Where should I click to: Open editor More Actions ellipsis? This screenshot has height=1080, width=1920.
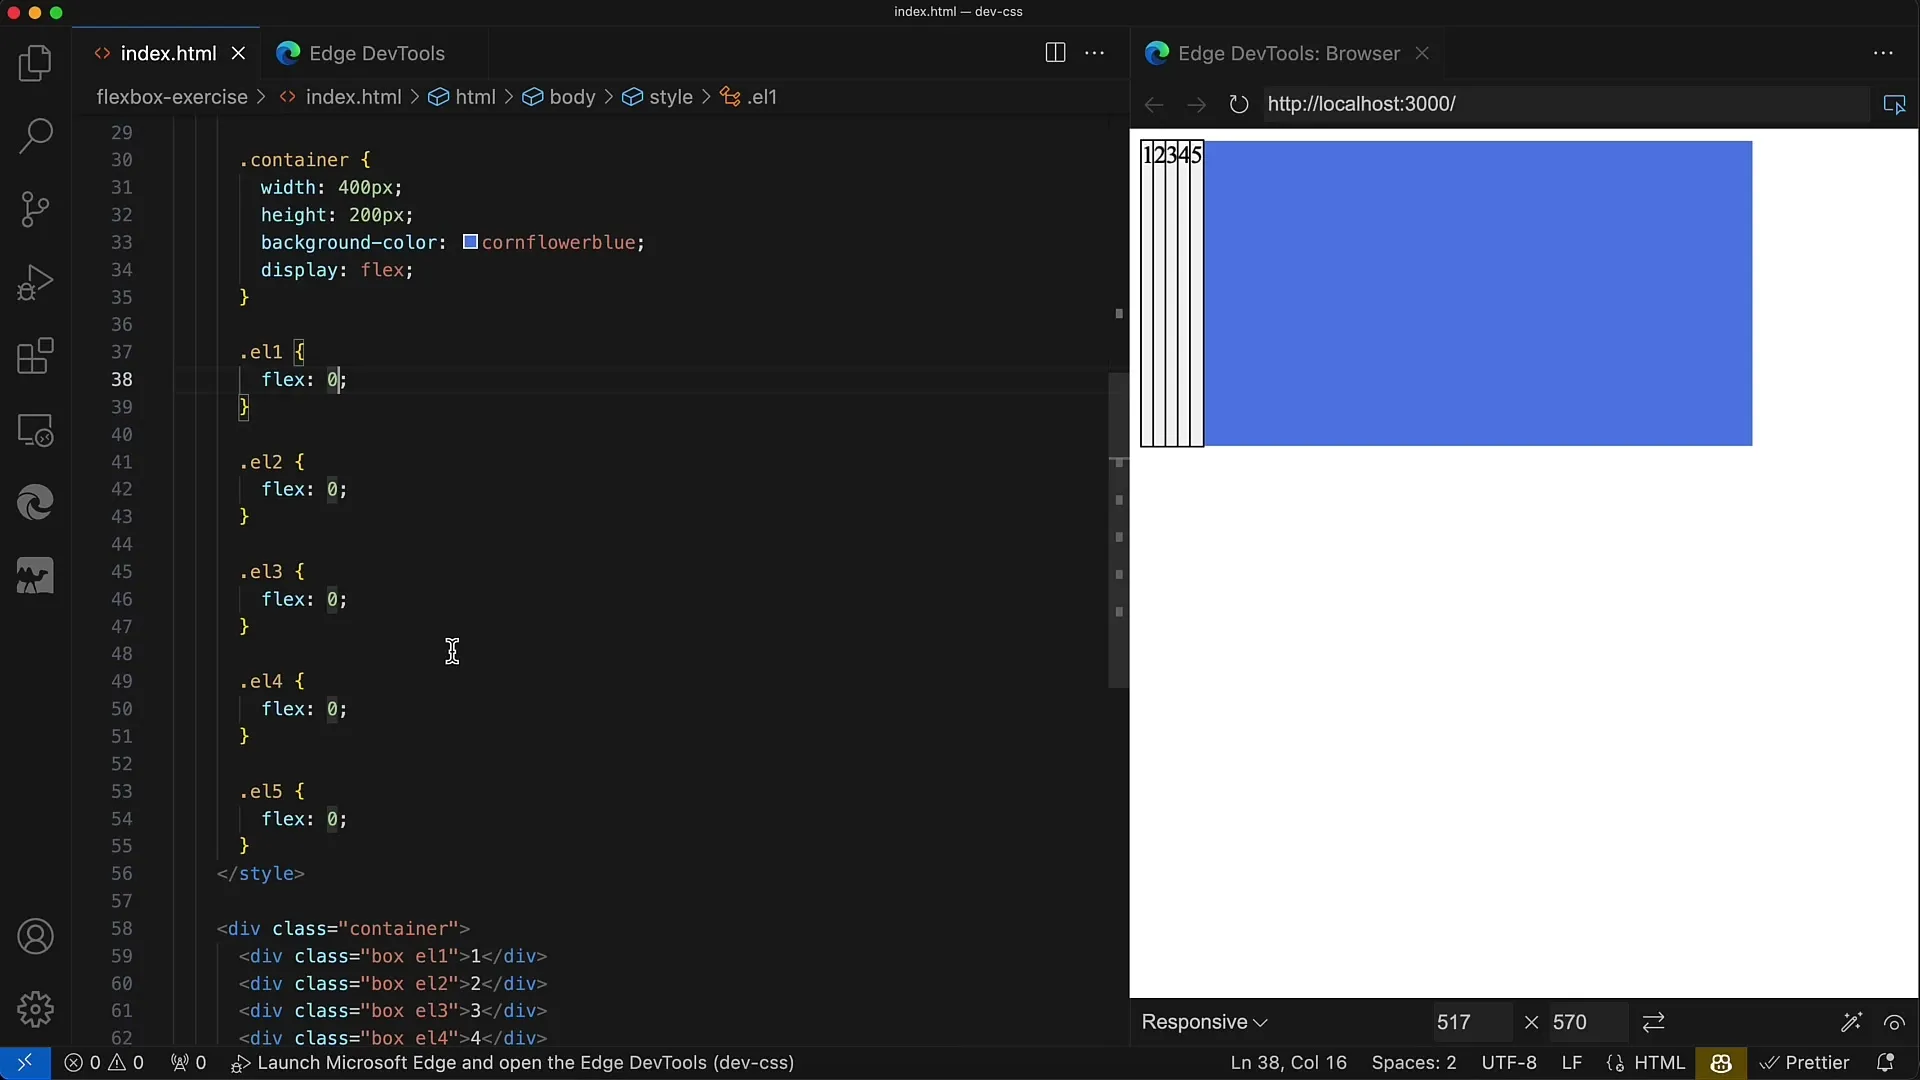tap(1095, 53)
